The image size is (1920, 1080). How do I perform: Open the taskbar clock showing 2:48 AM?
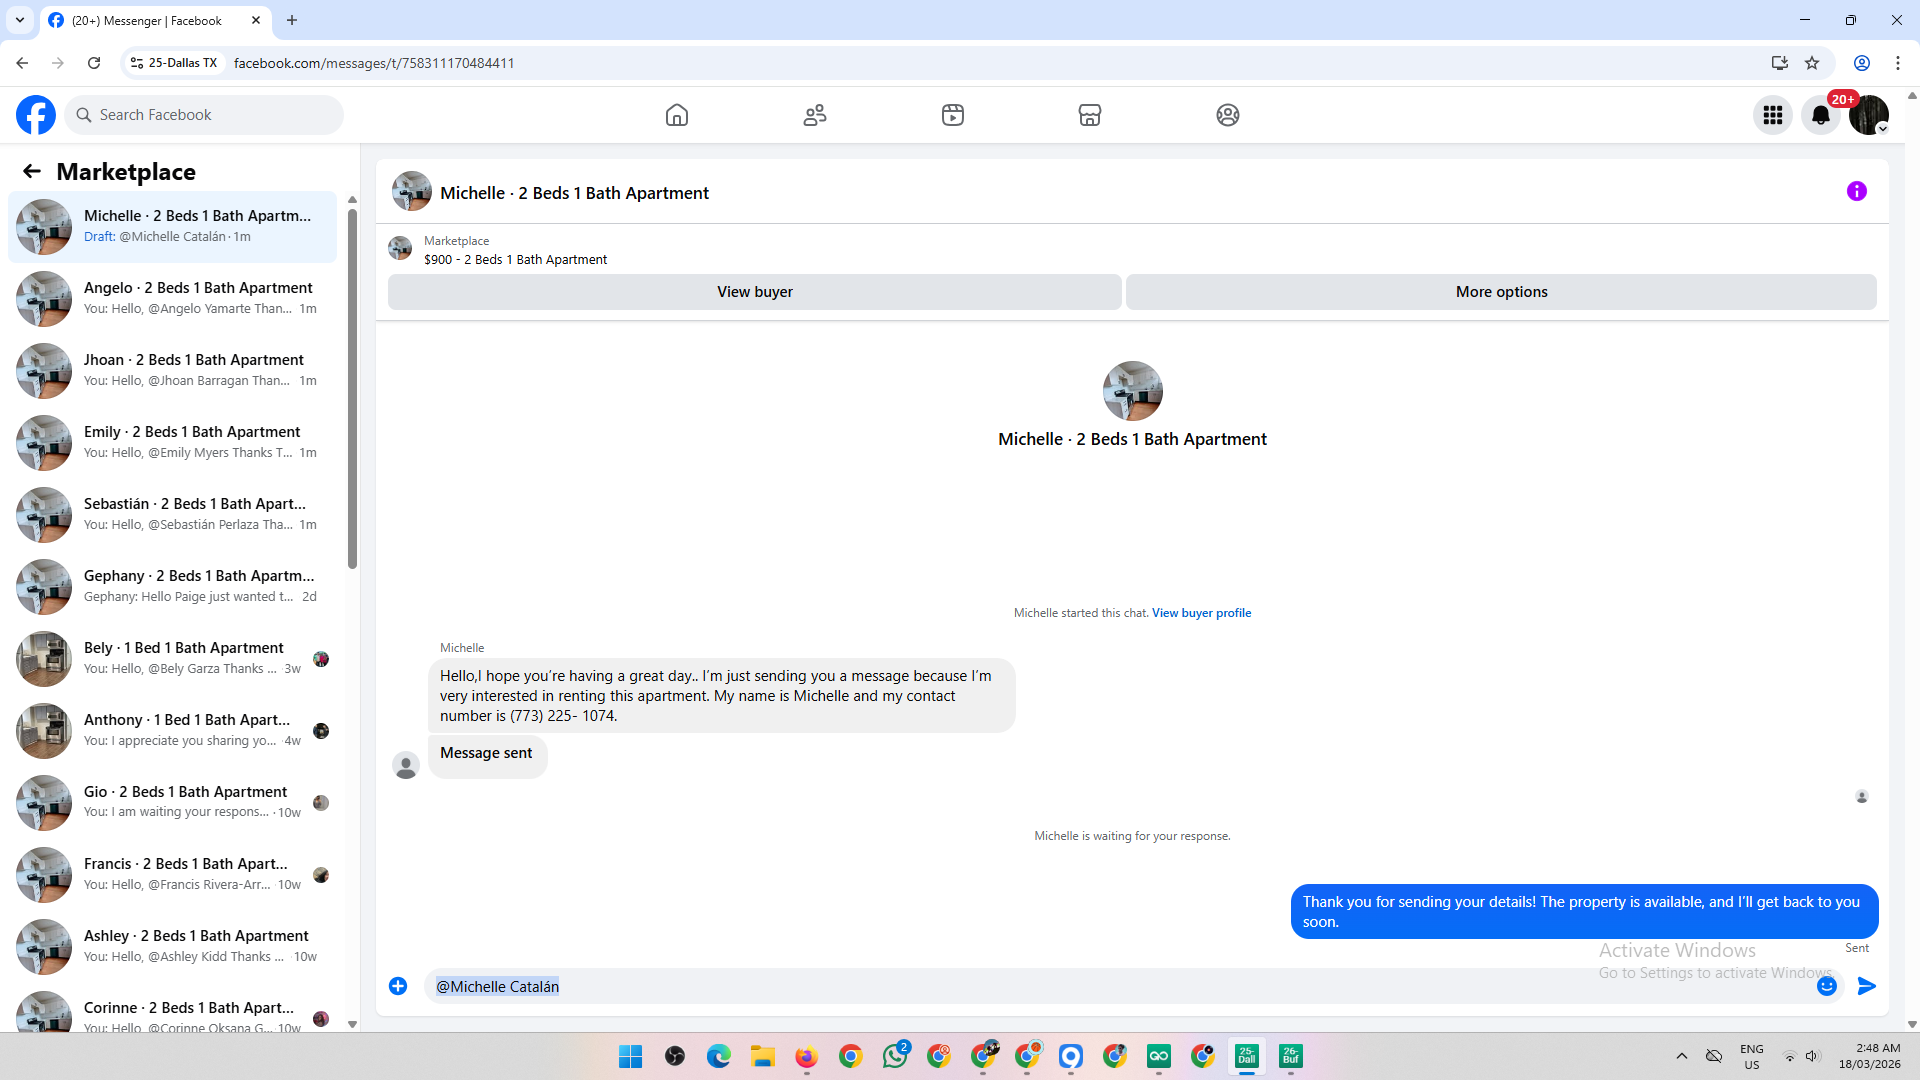click(x=1870, y=1056)
